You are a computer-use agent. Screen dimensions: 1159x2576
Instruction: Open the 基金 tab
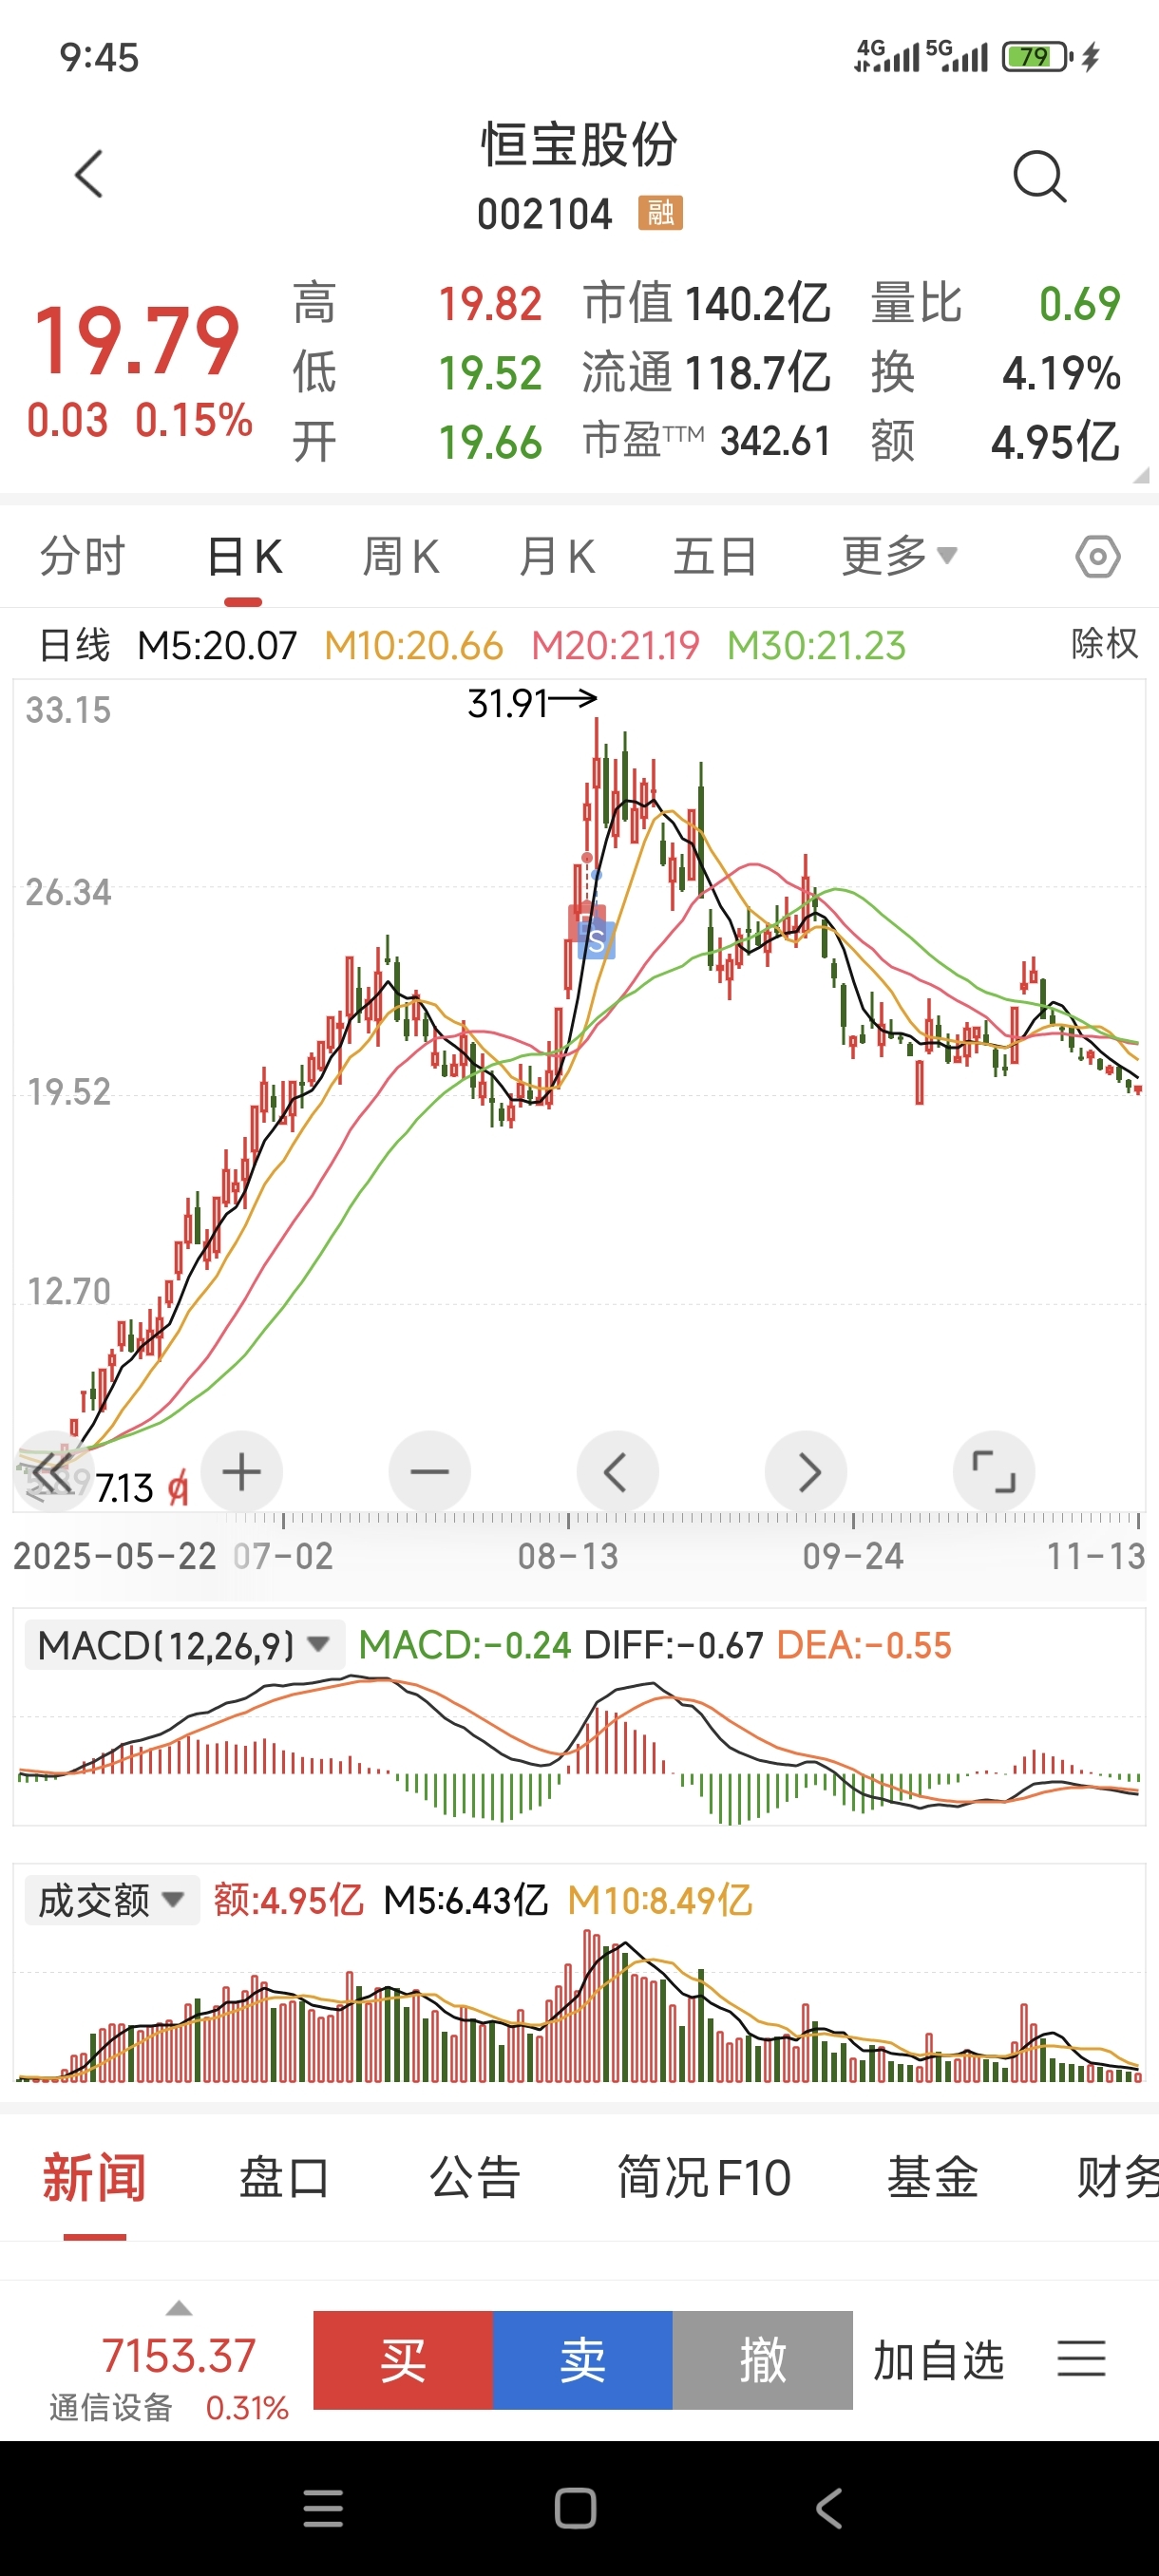pos(932,2177)
